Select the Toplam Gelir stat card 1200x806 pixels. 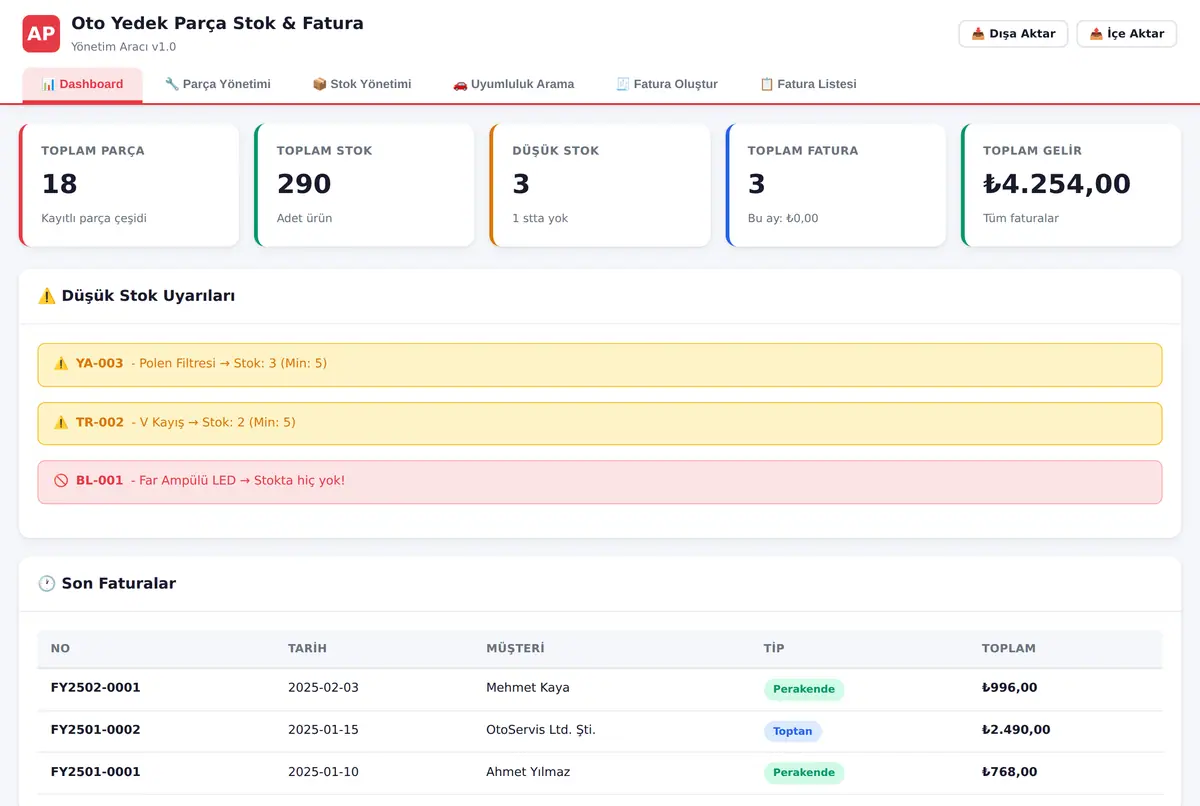pyautogui.click(x=1071, y=185)
